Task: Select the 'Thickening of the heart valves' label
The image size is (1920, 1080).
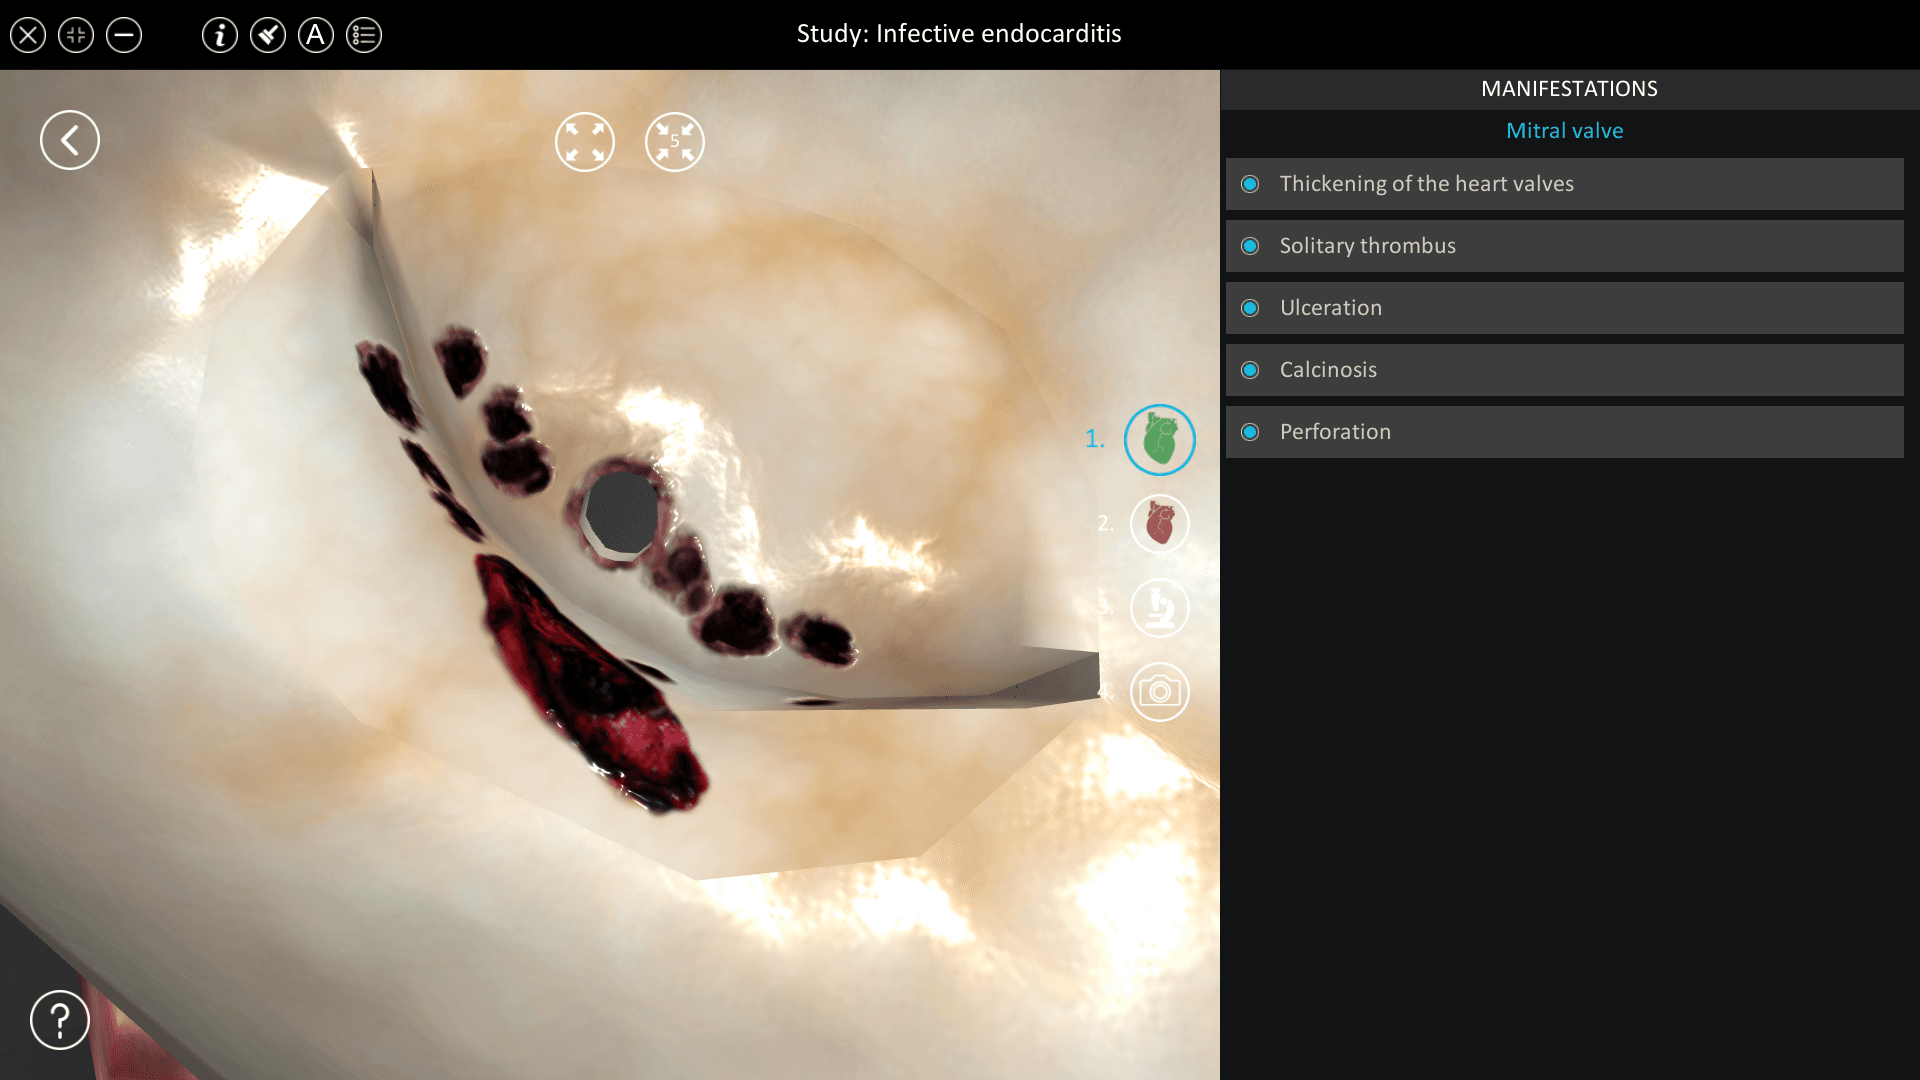Action: (x=1427, y=184)
